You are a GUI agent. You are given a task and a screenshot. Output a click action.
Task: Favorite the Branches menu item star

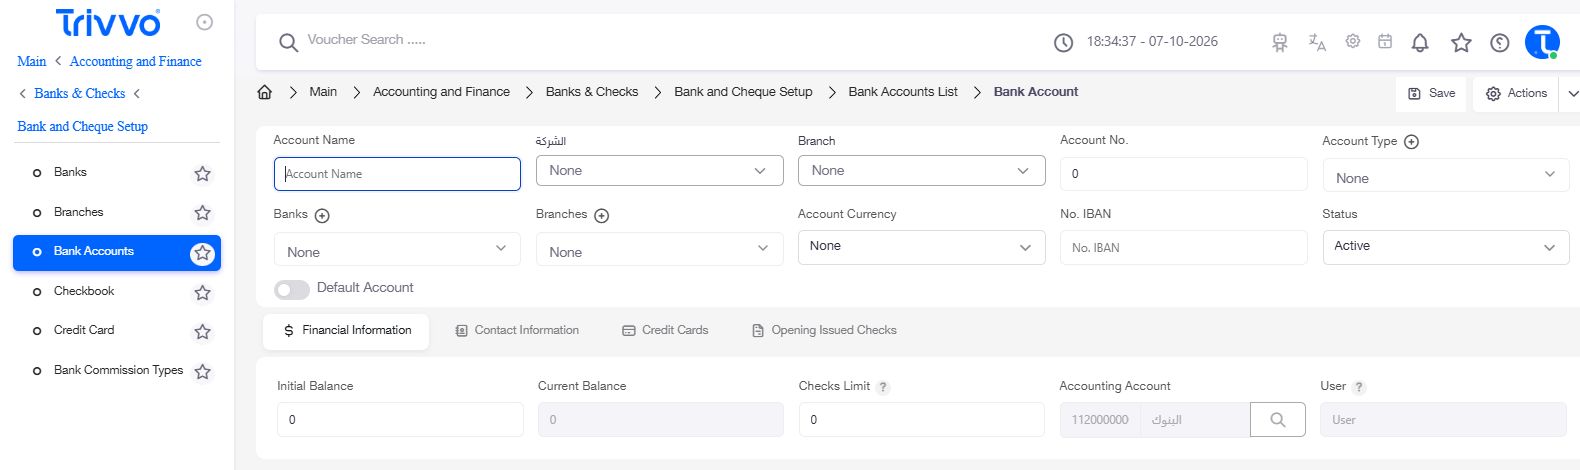pyautogui.click(x=202, y=213)
